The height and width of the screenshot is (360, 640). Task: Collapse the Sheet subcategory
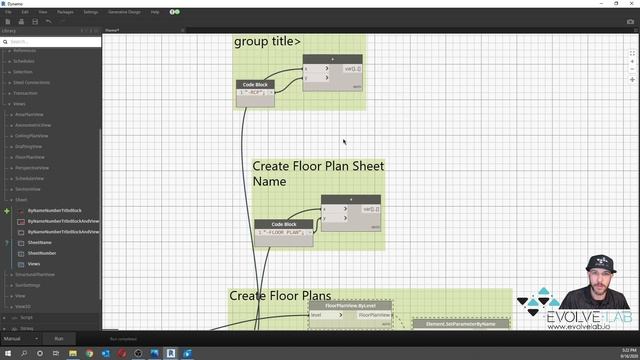(x=21, y=200)
